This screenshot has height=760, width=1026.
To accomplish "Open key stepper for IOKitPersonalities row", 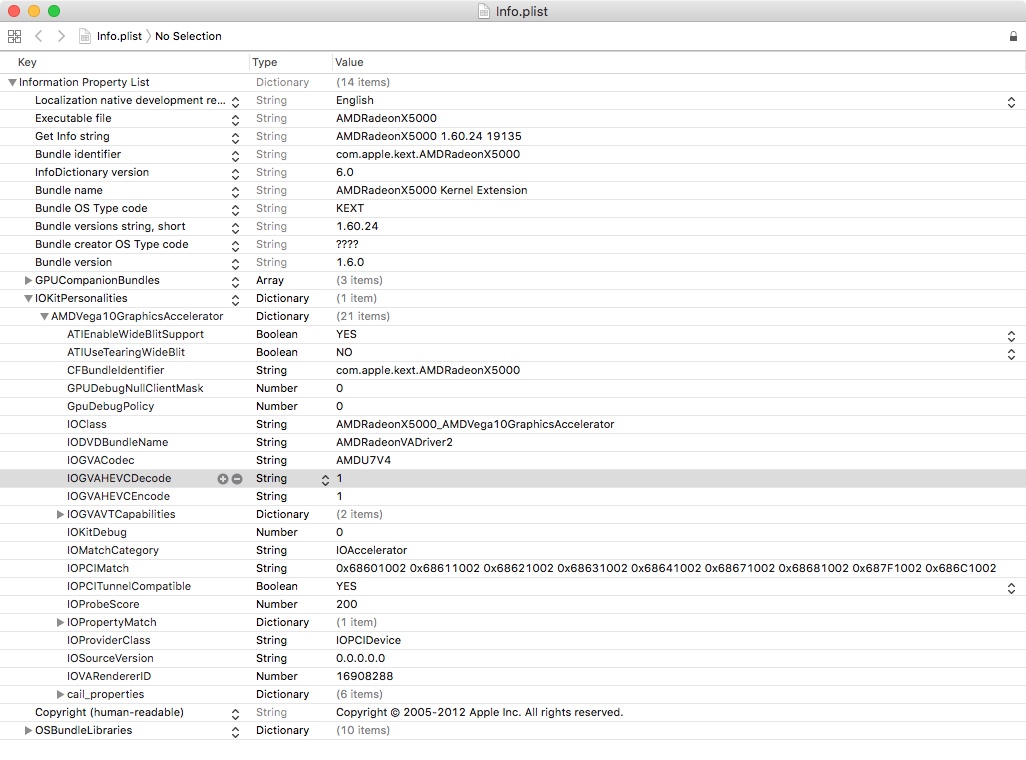I will [236, 300].
